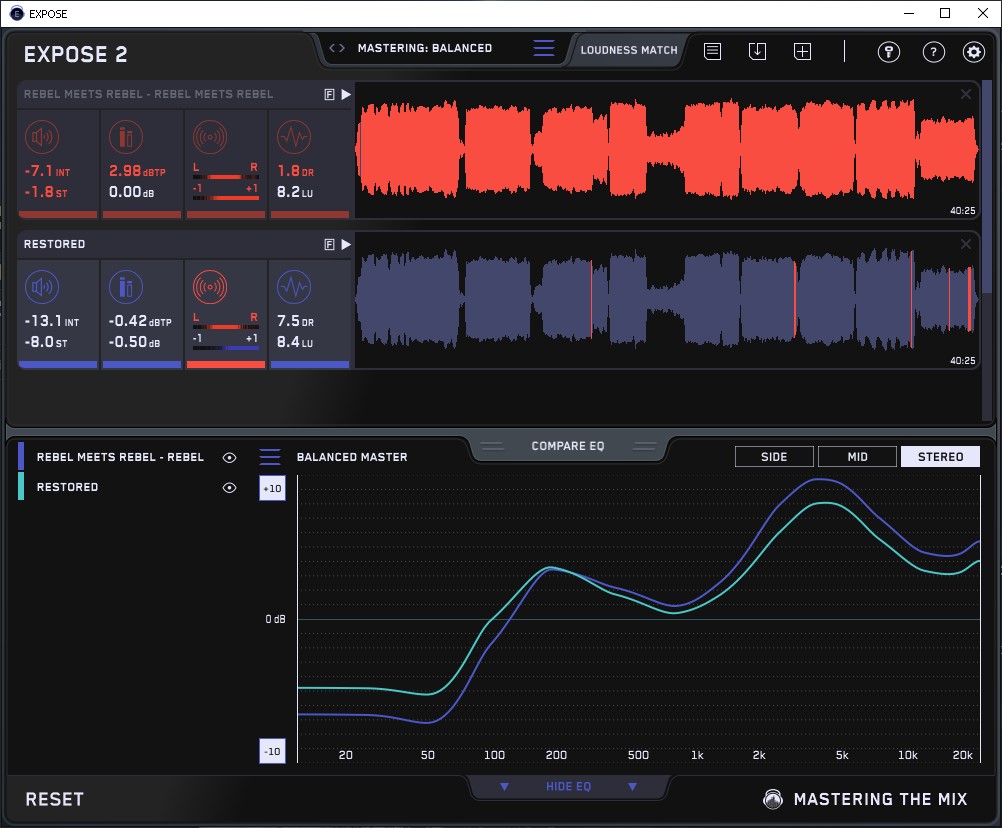Viewport: 1002px width, 828px height.
Task: Click the red stereo phase icon on RESTORED
Action: 210,288
